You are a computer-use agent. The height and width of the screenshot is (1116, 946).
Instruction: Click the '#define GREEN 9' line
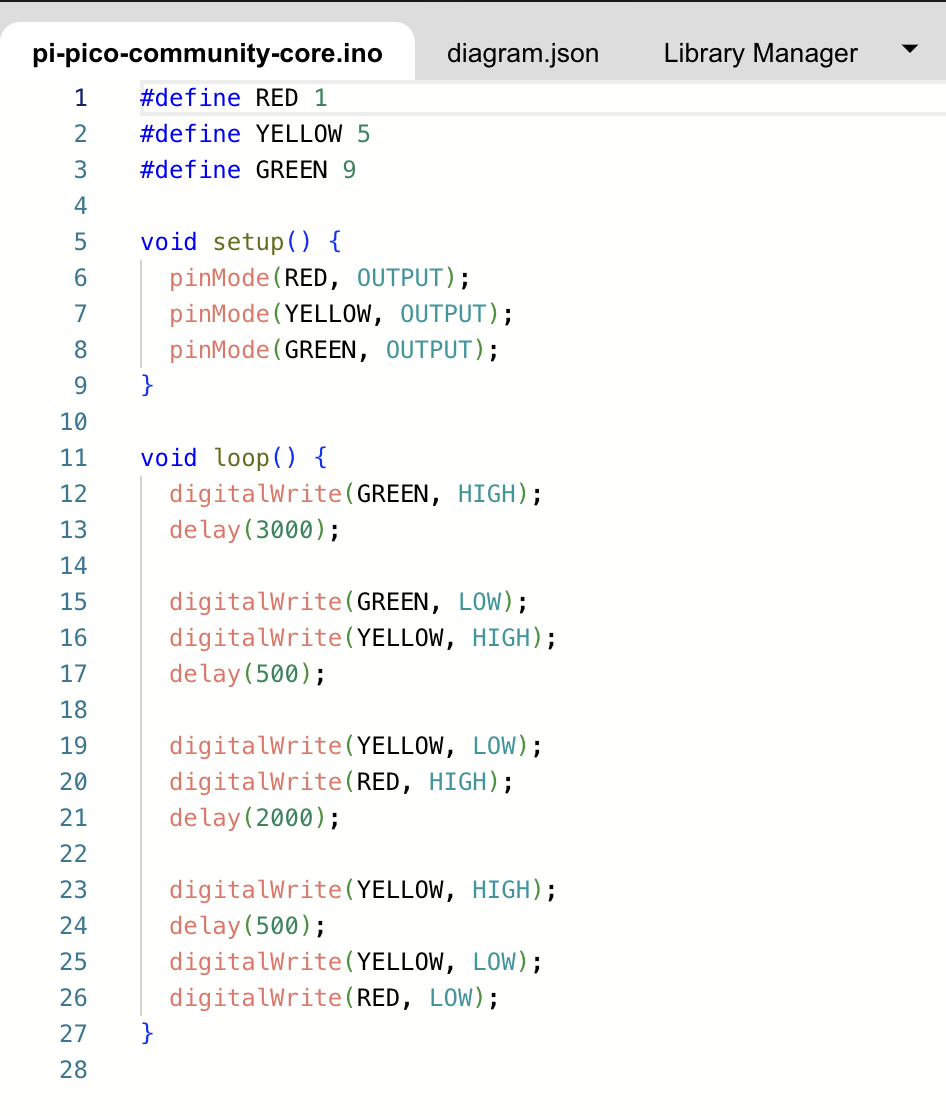[248, 169]
